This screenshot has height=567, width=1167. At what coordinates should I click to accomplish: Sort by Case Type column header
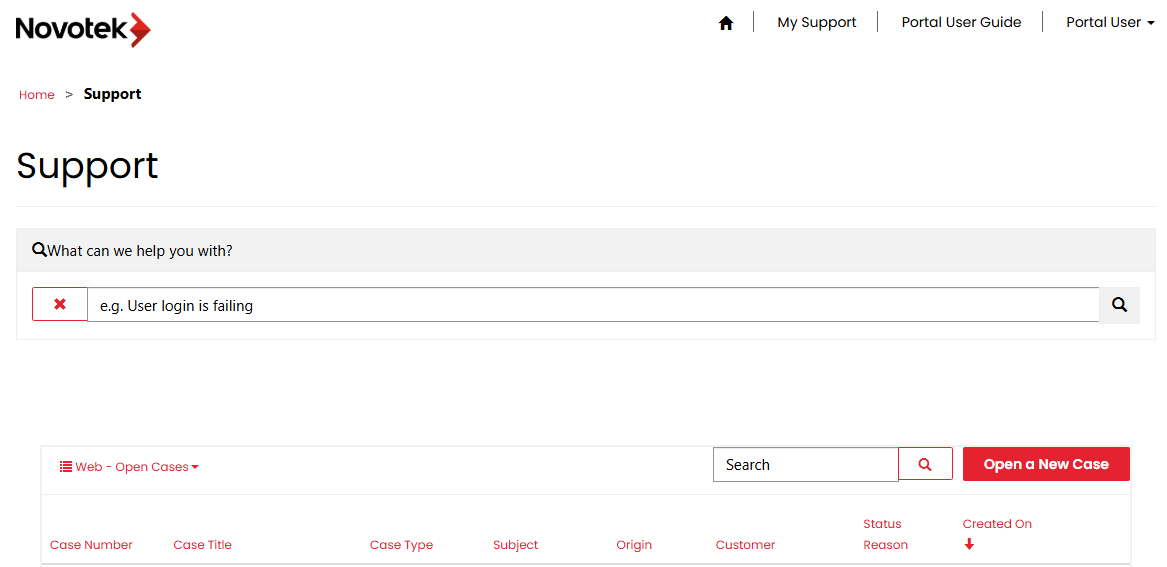401,545
